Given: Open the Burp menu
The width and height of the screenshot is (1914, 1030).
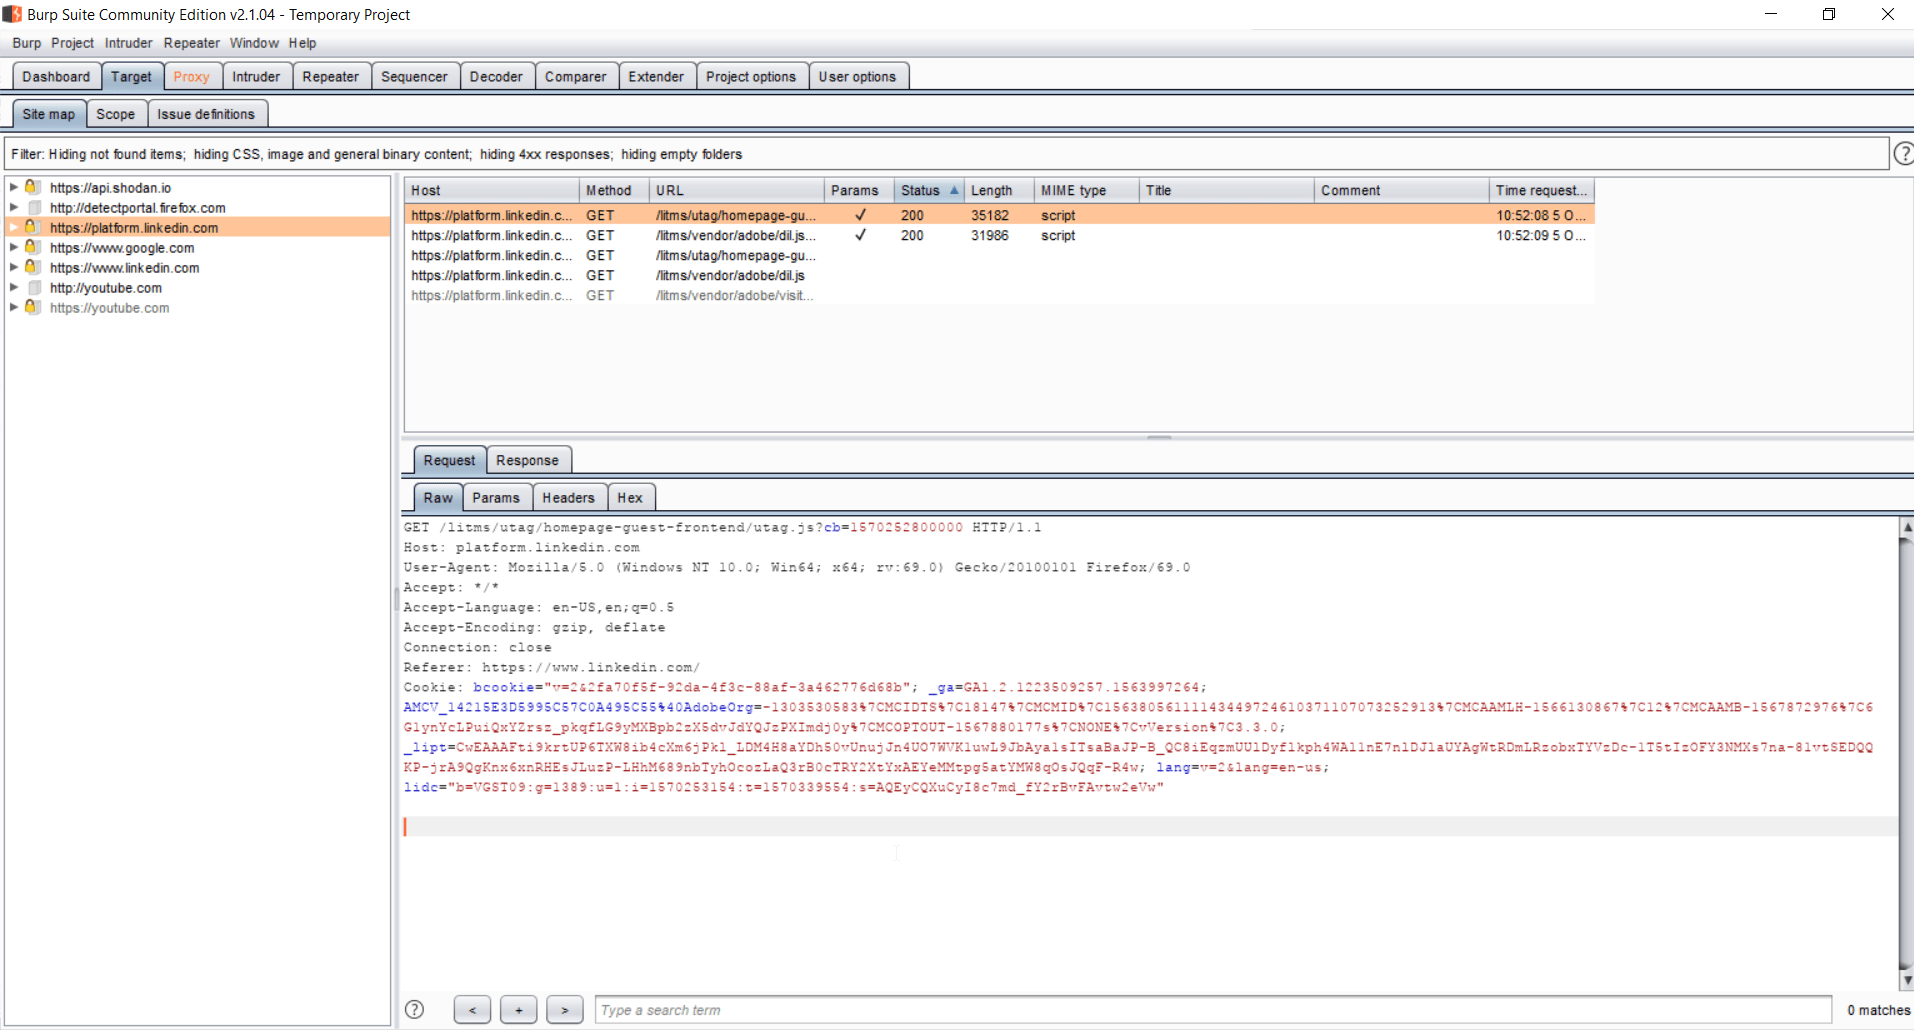Looking at the screenshot, I should (x=27, y=43).
